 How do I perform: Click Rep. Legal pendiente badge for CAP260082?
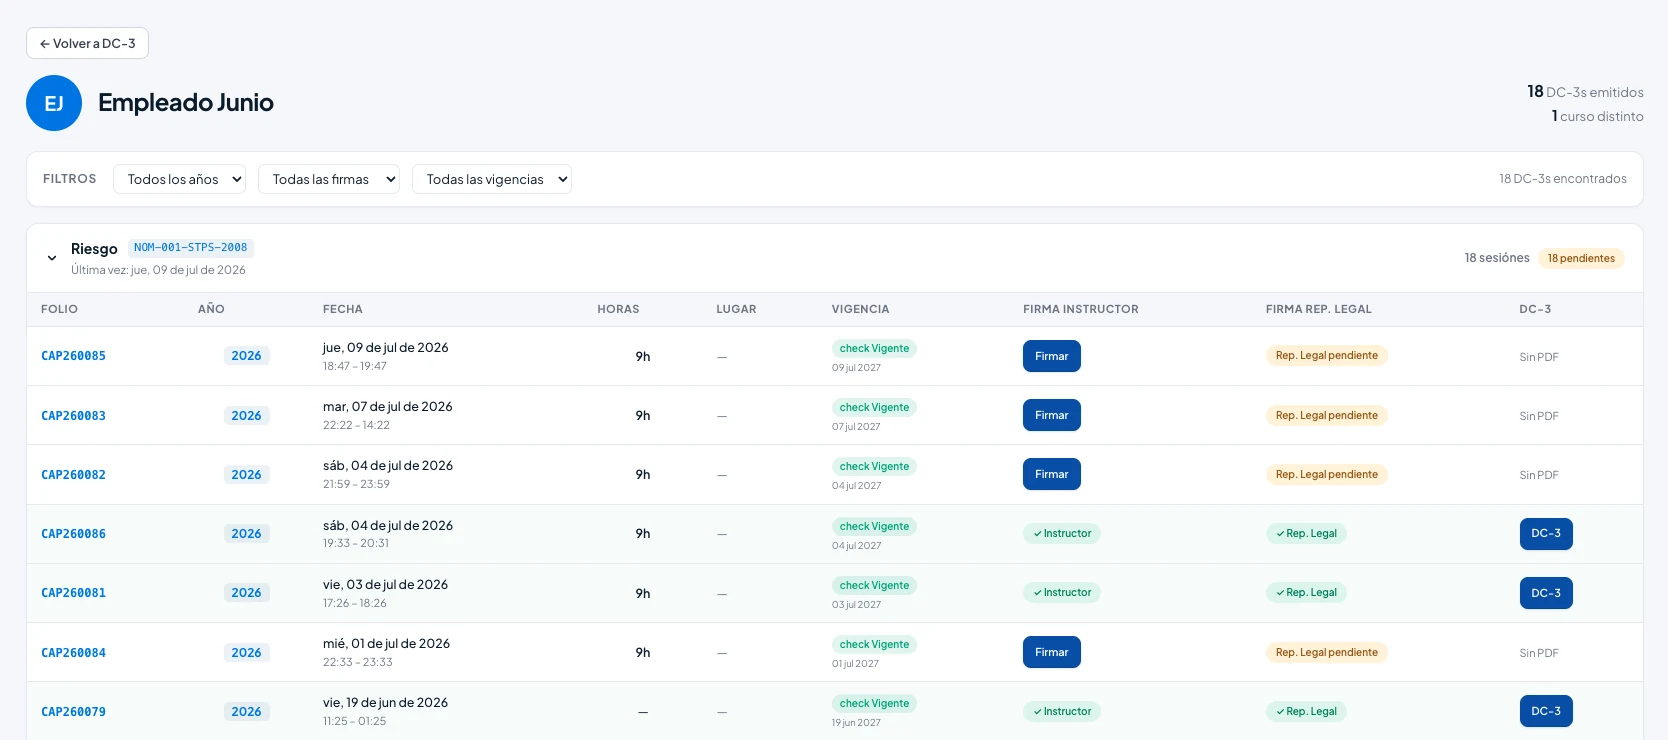click(1326, 475)
